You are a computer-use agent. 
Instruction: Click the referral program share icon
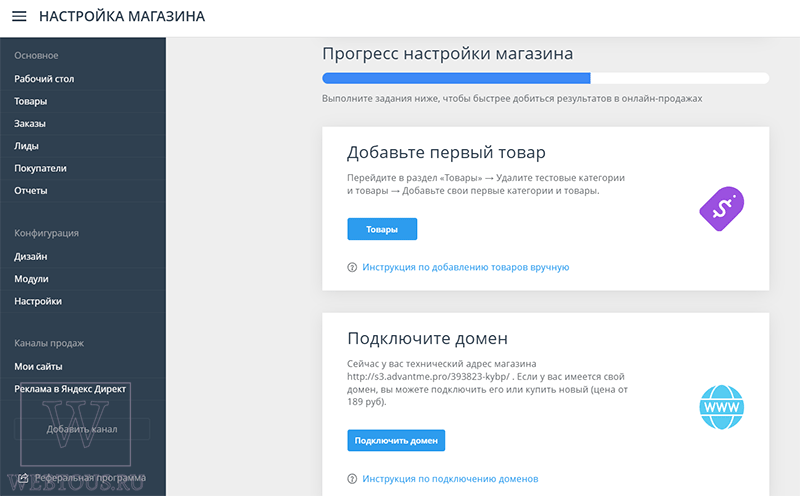point(23,478)
